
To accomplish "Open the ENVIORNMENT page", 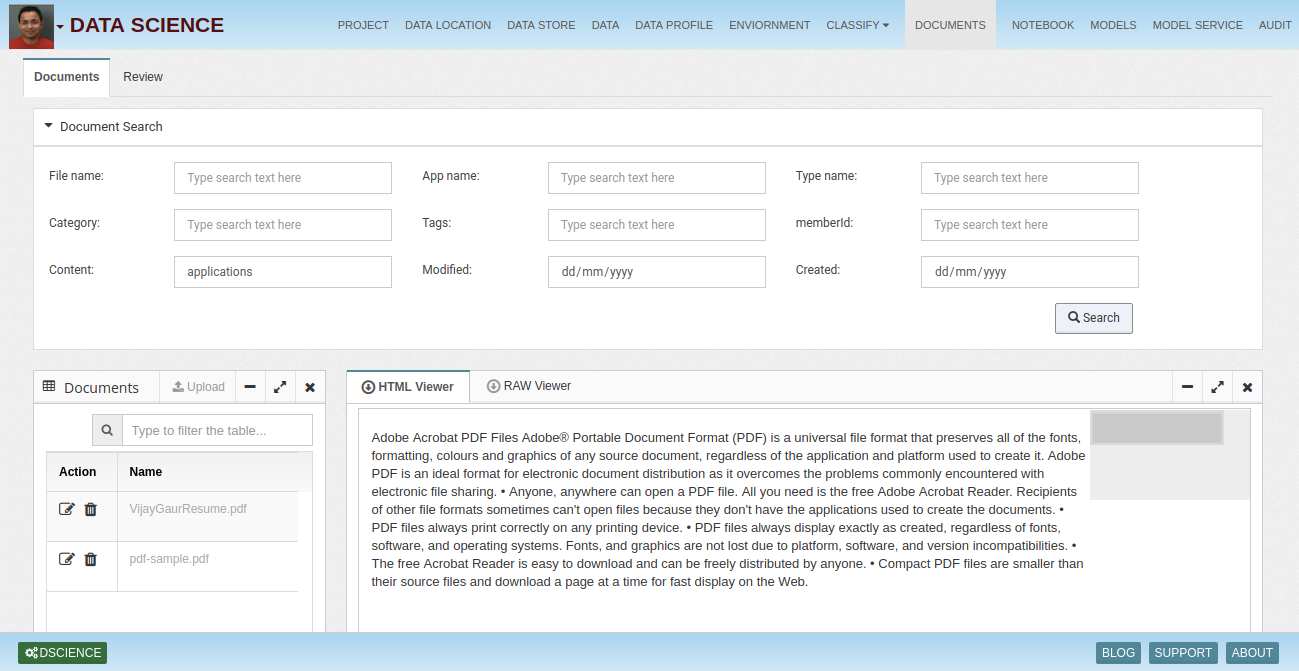I will coord(770,25).
